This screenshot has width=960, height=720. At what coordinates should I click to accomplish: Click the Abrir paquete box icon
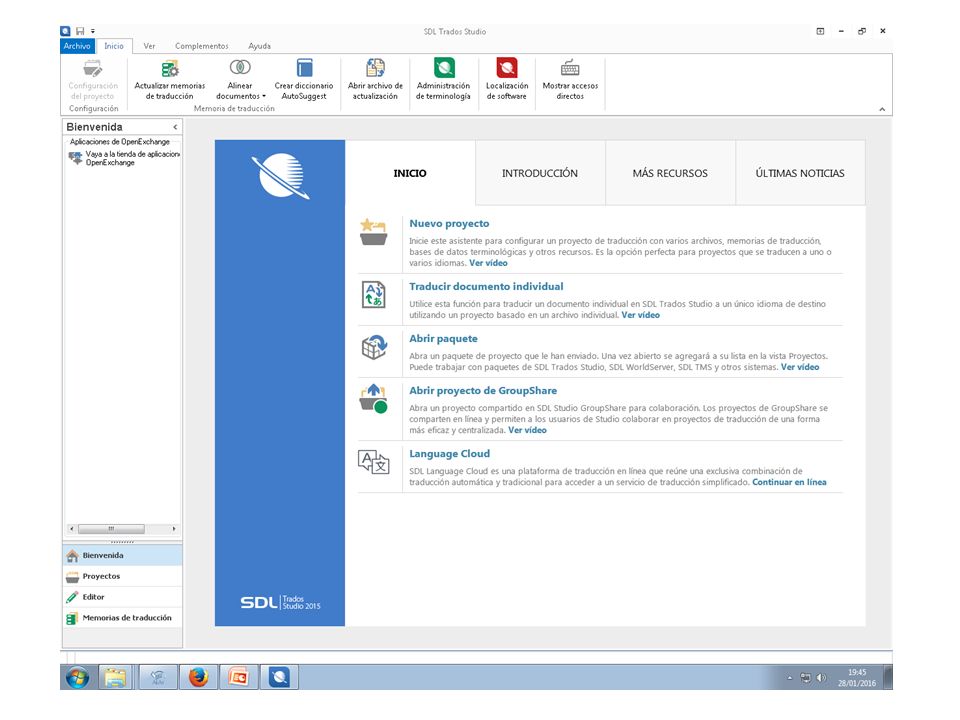point(374,347)
